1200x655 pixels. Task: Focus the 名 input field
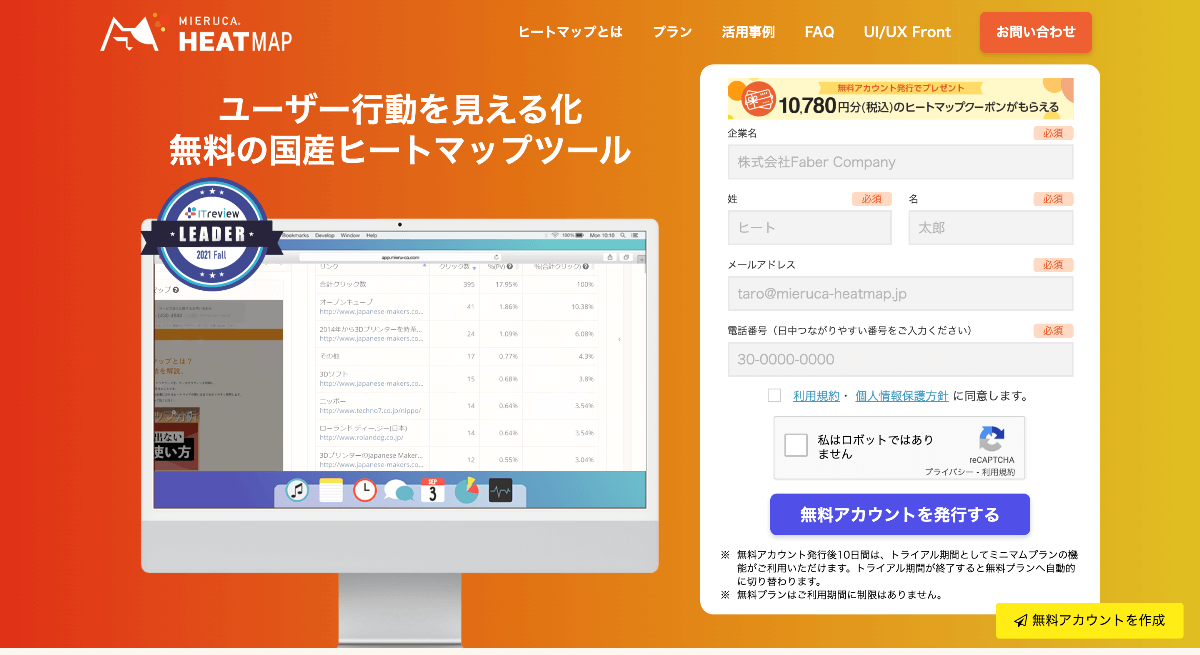pyautogui.click(x=991, y=227)
